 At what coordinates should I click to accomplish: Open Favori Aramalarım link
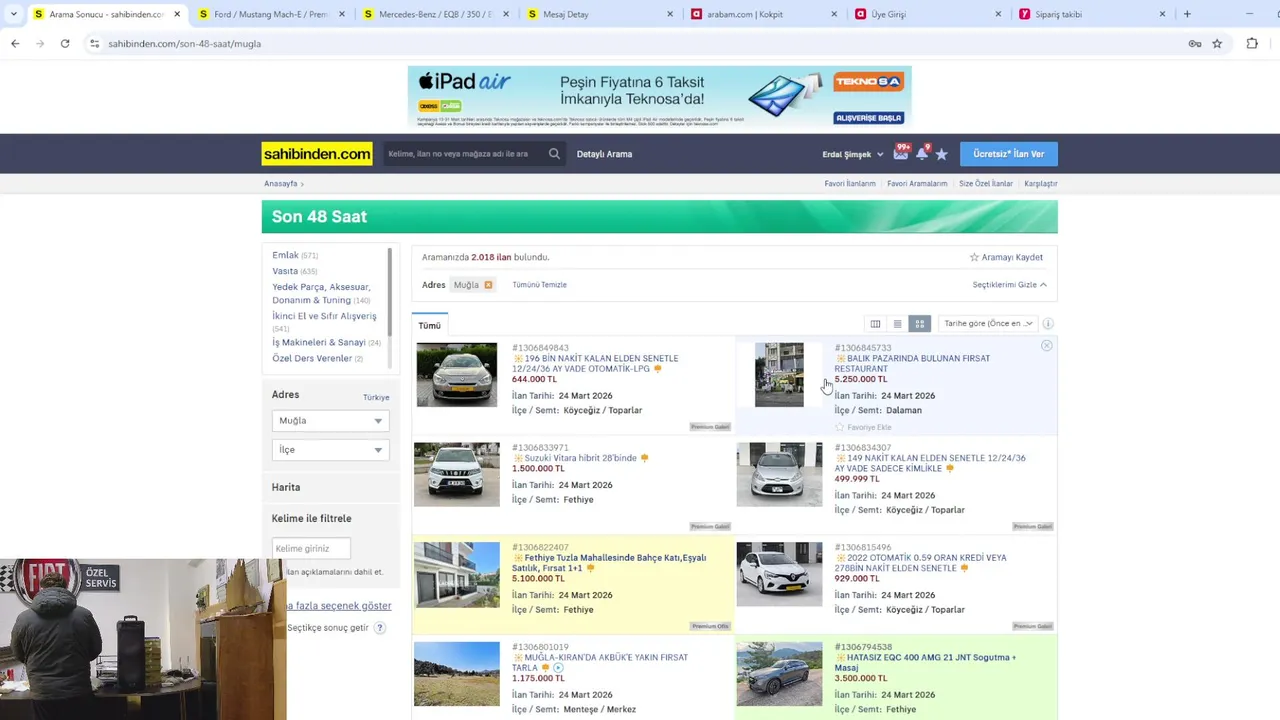point(917,184)
